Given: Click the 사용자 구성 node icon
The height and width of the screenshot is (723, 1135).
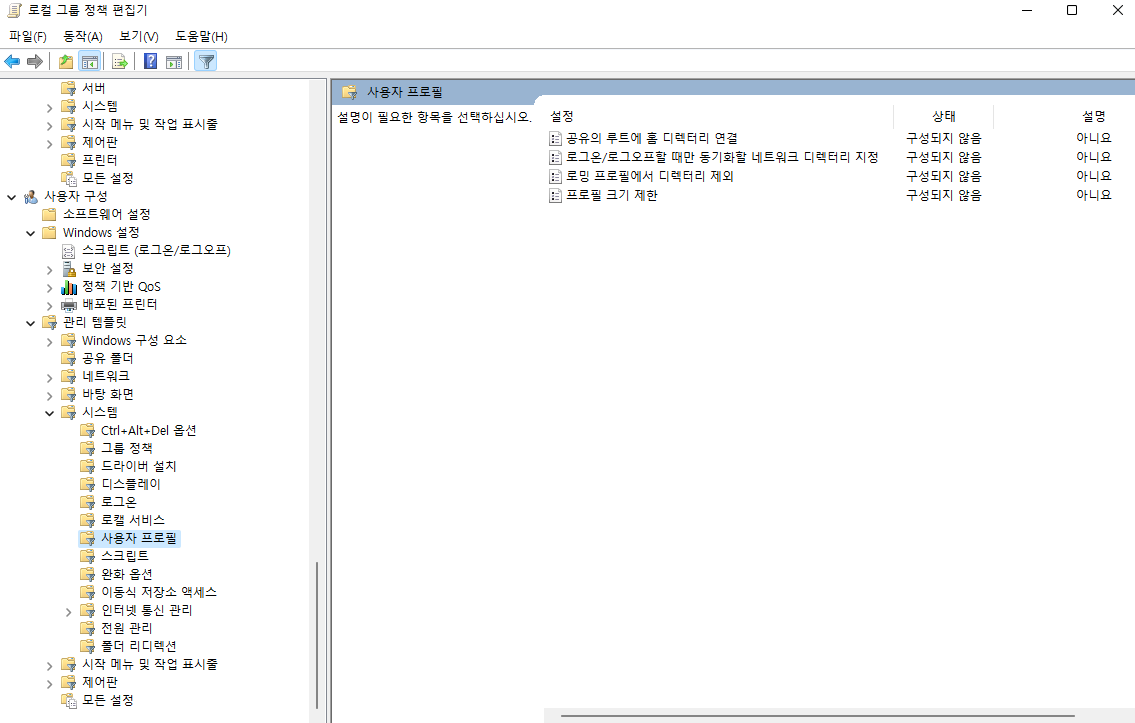Looking at the screenshot, I should pos(31,196).
